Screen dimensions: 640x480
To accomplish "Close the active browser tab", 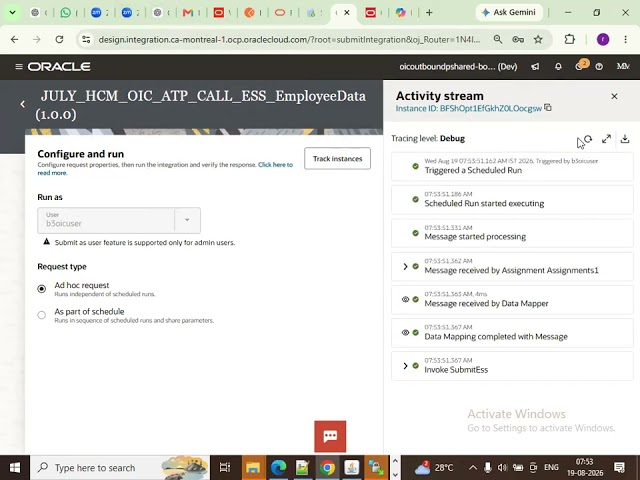I will (347, 13).
